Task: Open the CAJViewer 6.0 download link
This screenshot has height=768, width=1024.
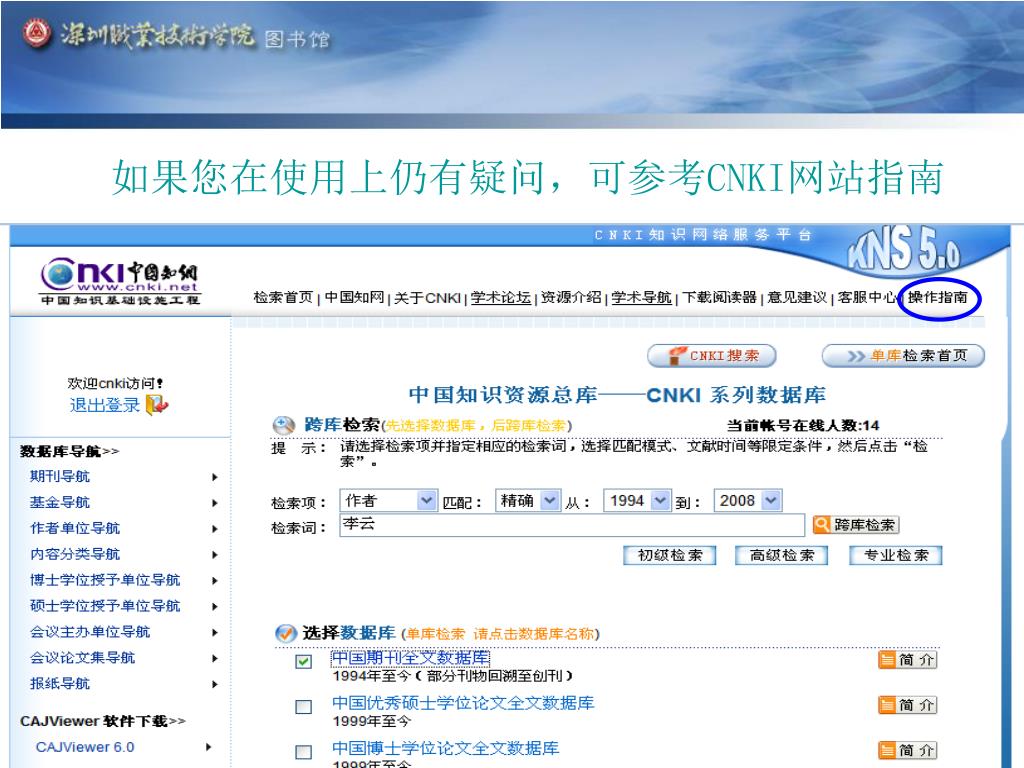Action: pyautogui.click(x=85, y=747)
